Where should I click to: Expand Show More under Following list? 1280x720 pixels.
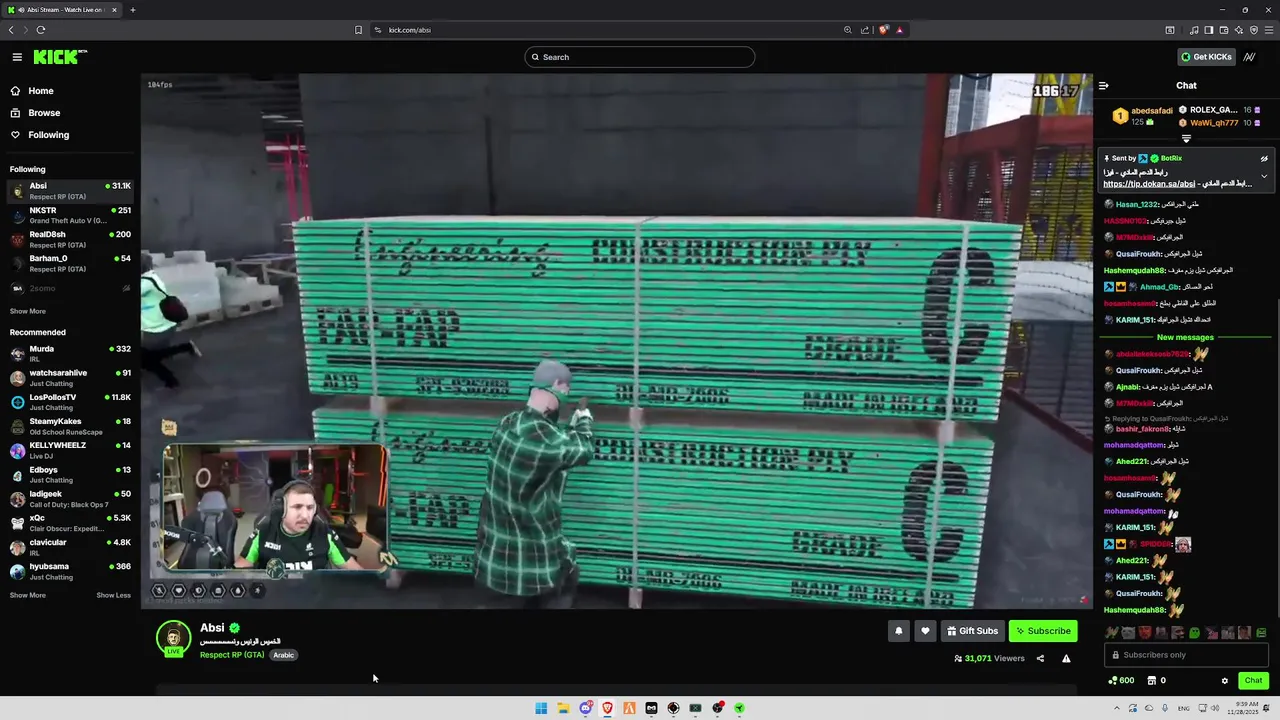coord(28,311)
